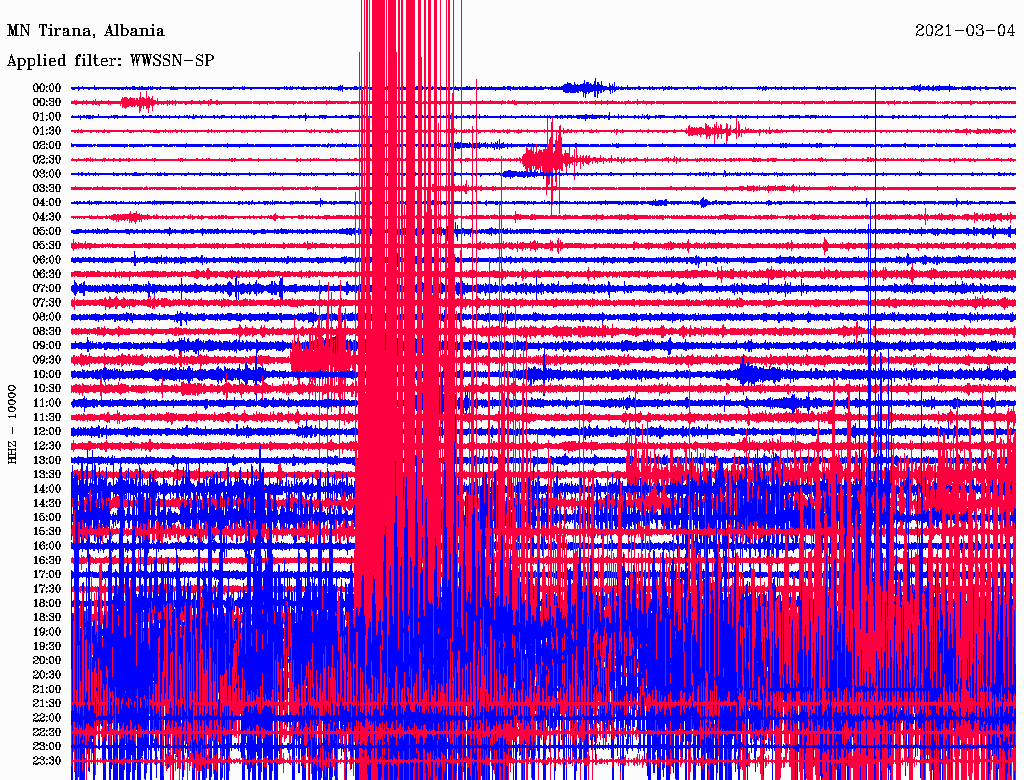The width and height of the screenshot is (1024, 780).
Task: Select the 20:30 time row label
Action: (x=47, y=675)
